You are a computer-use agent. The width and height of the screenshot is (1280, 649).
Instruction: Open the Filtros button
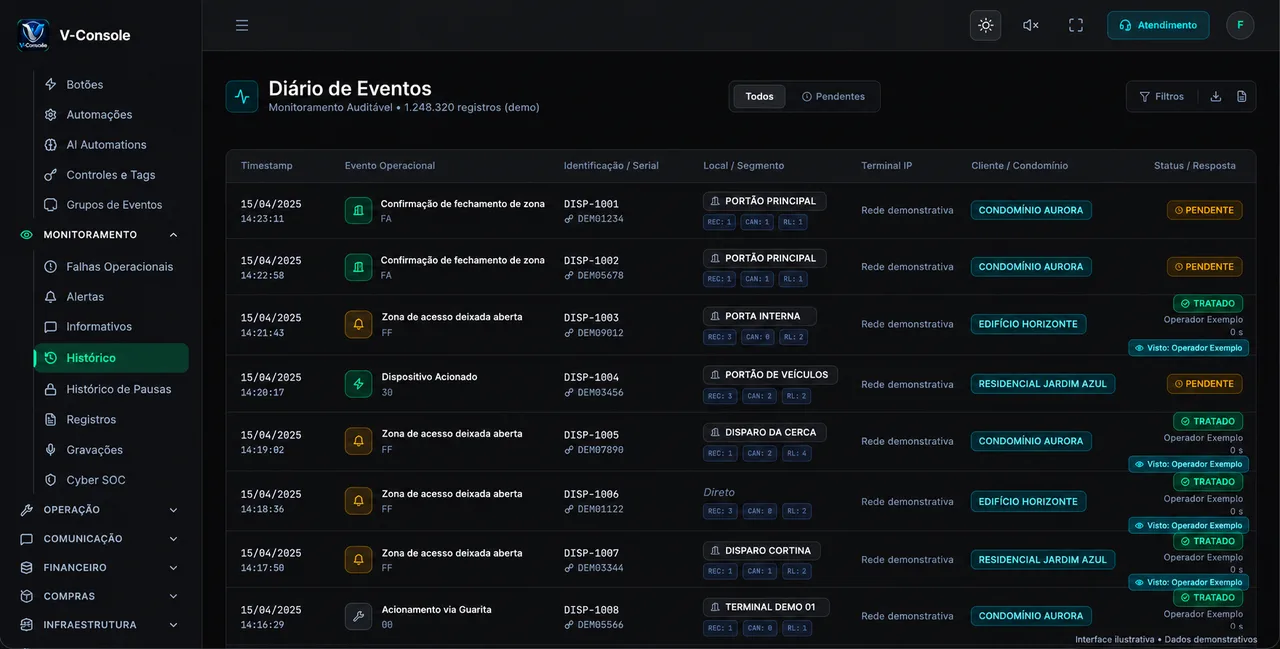[x=1162, y=97]
